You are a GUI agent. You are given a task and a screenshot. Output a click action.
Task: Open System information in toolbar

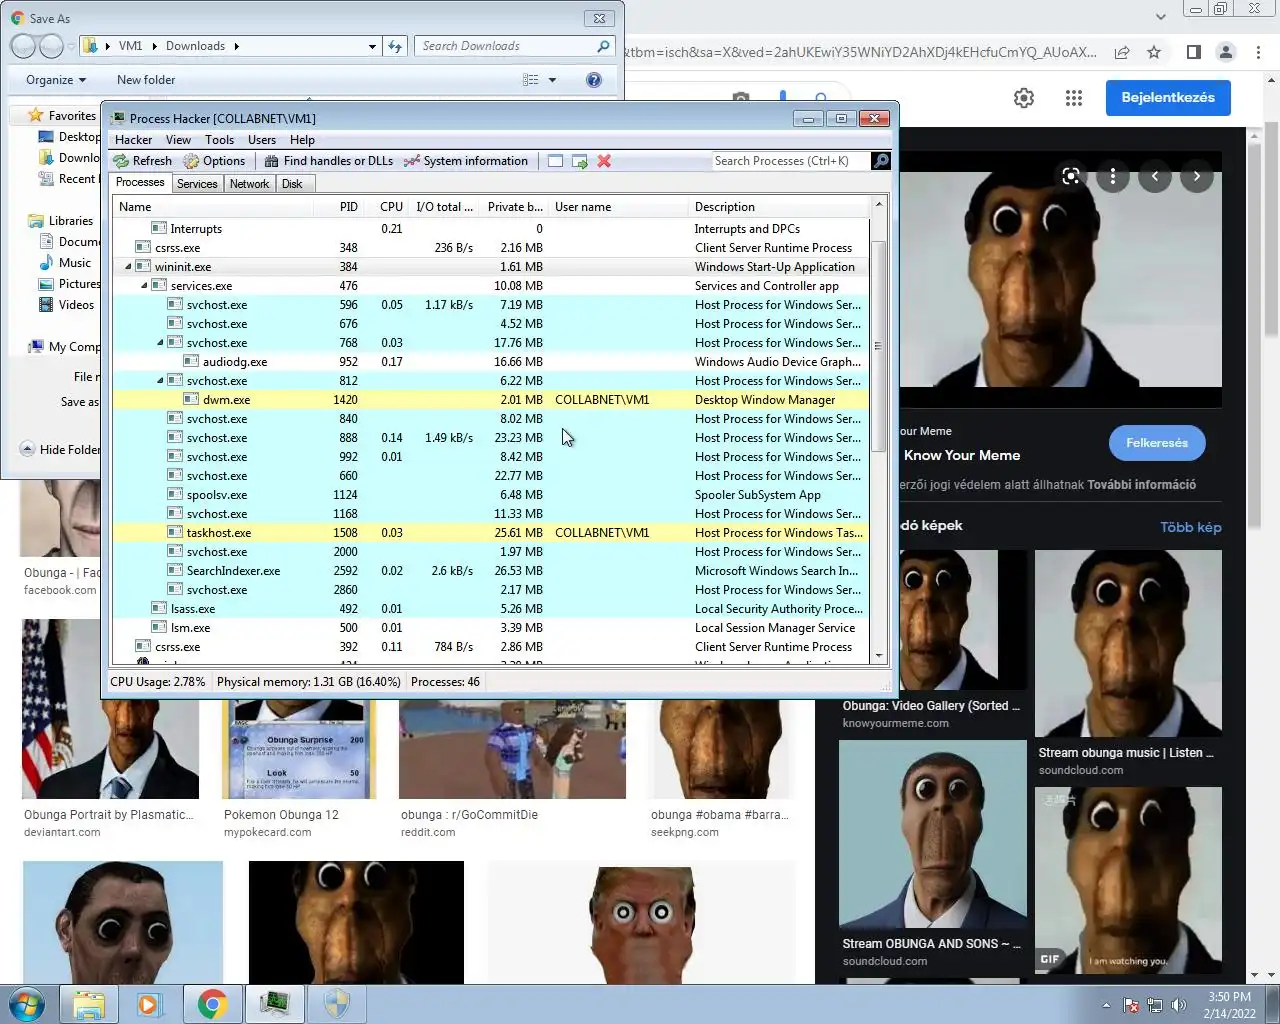pos(466,161)
